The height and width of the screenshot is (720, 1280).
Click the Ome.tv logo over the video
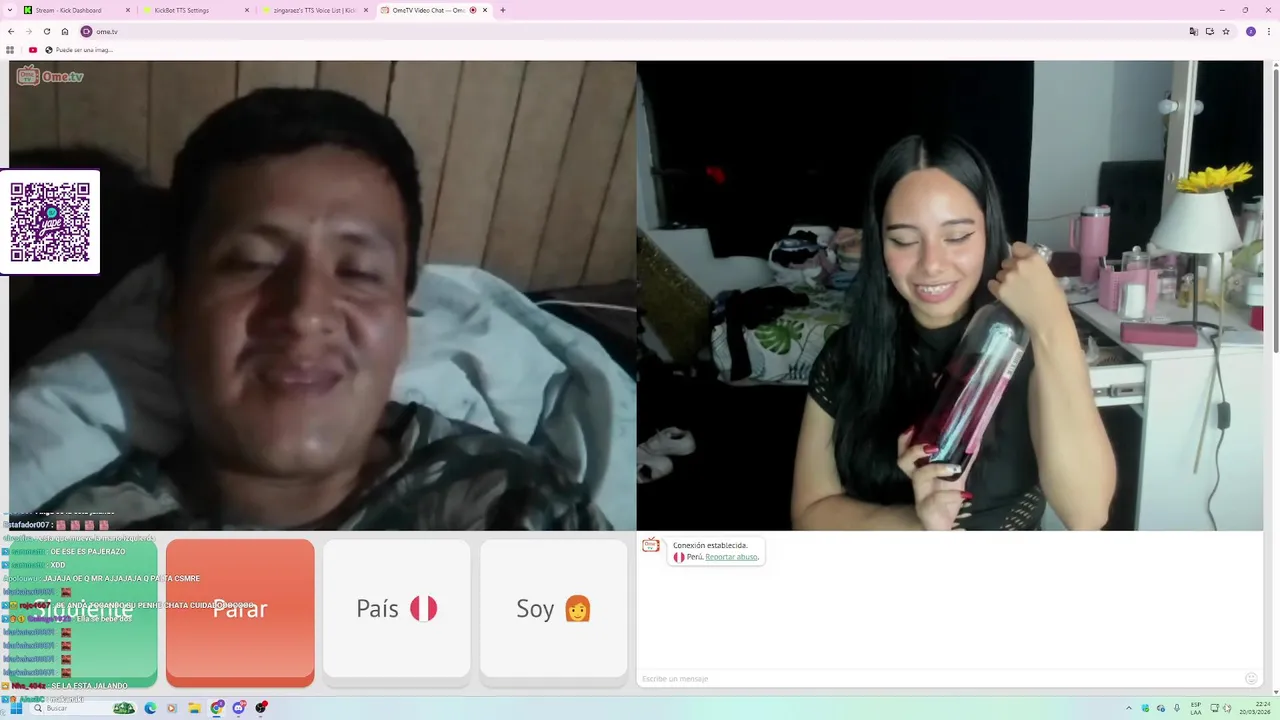click(x=50, y=76)
